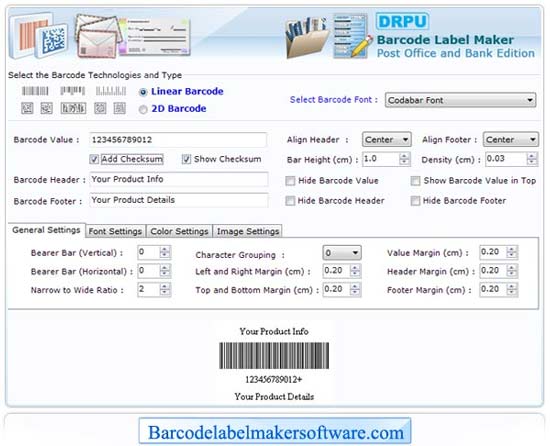Expand the Align Header dropdown
Image resolution: width=550 pixels, height=446 pixels.
387,140
